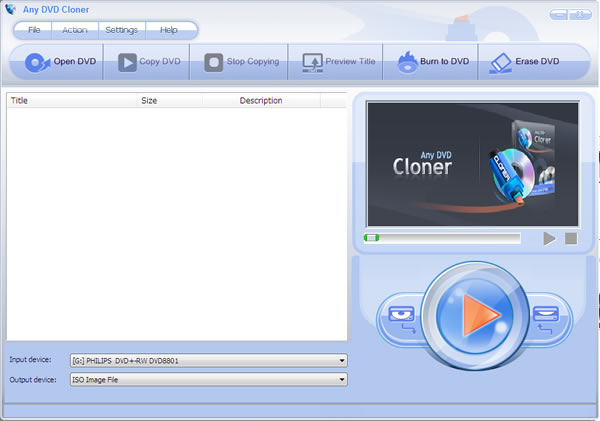Stop the preview with small stop button

[571, 238]
